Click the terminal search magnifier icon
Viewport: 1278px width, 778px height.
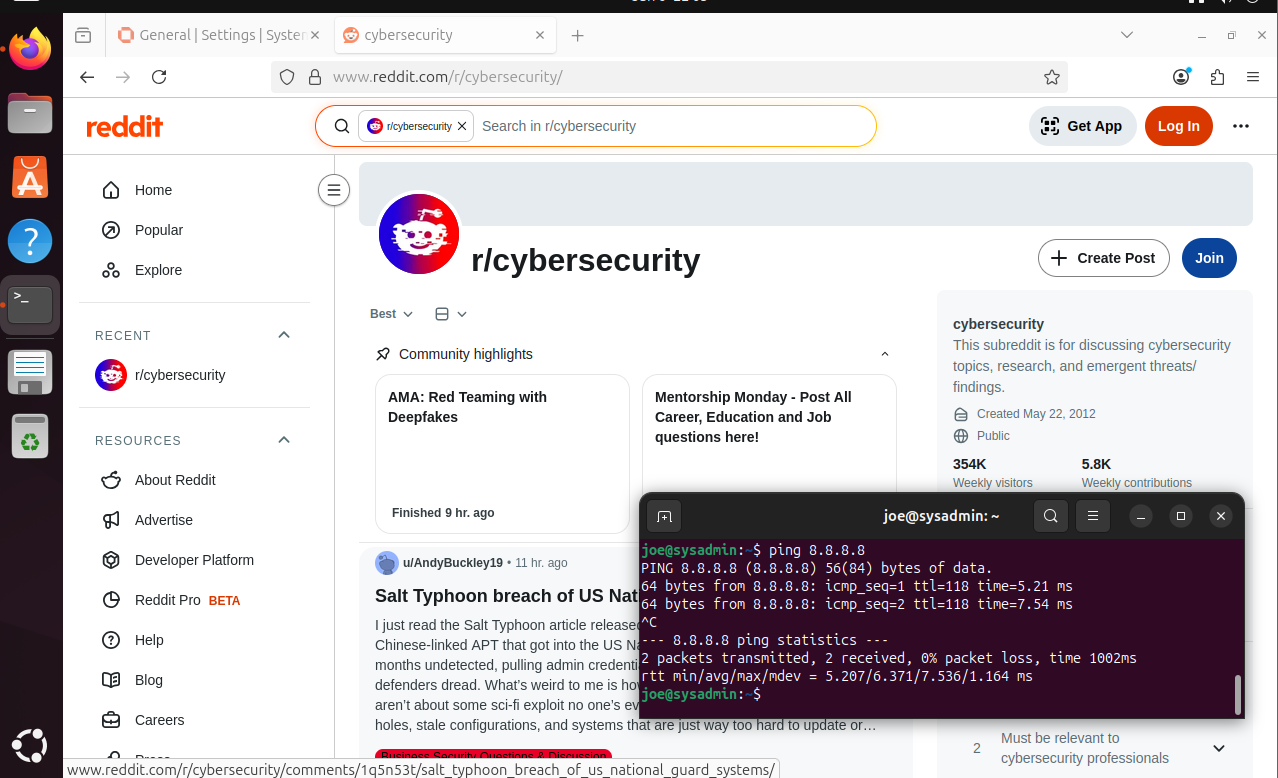[x=1050, y=516]
